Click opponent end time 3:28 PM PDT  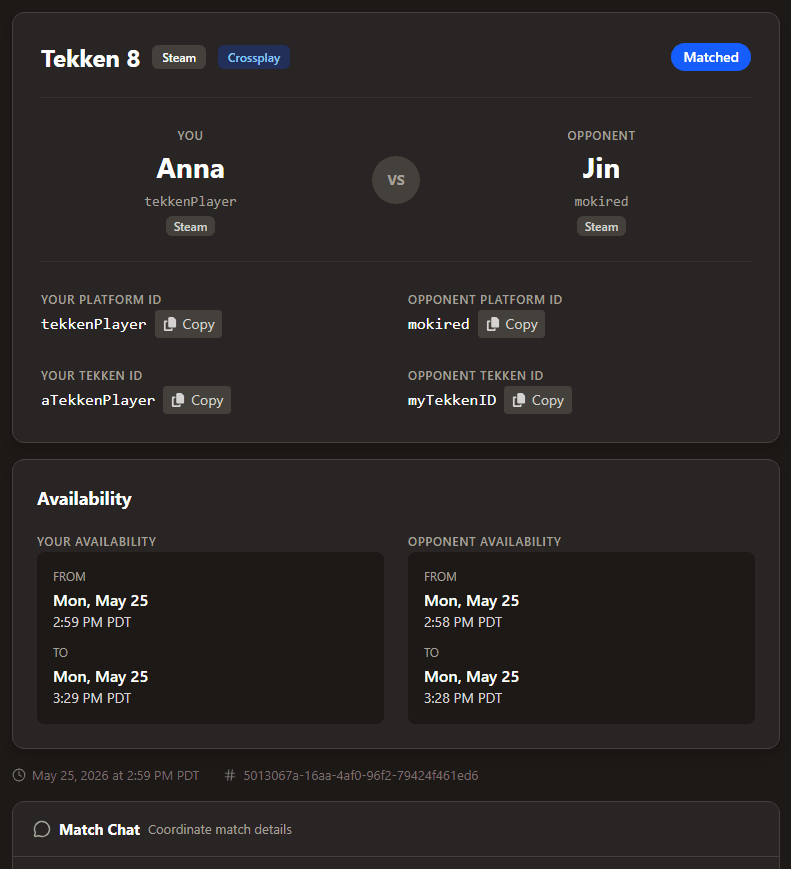point(463,698)
